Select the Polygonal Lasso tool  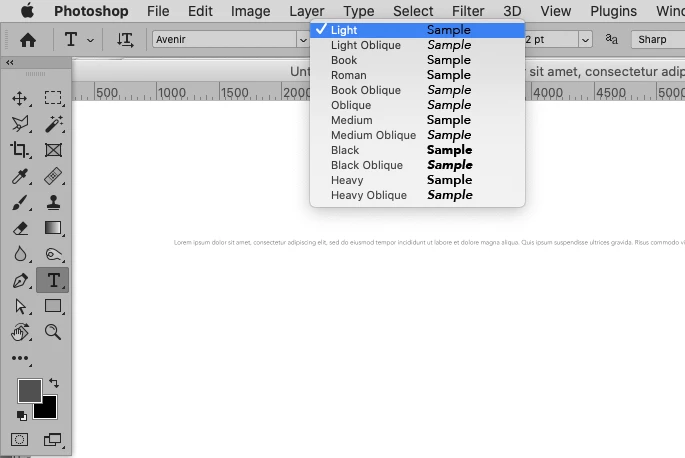20,124
